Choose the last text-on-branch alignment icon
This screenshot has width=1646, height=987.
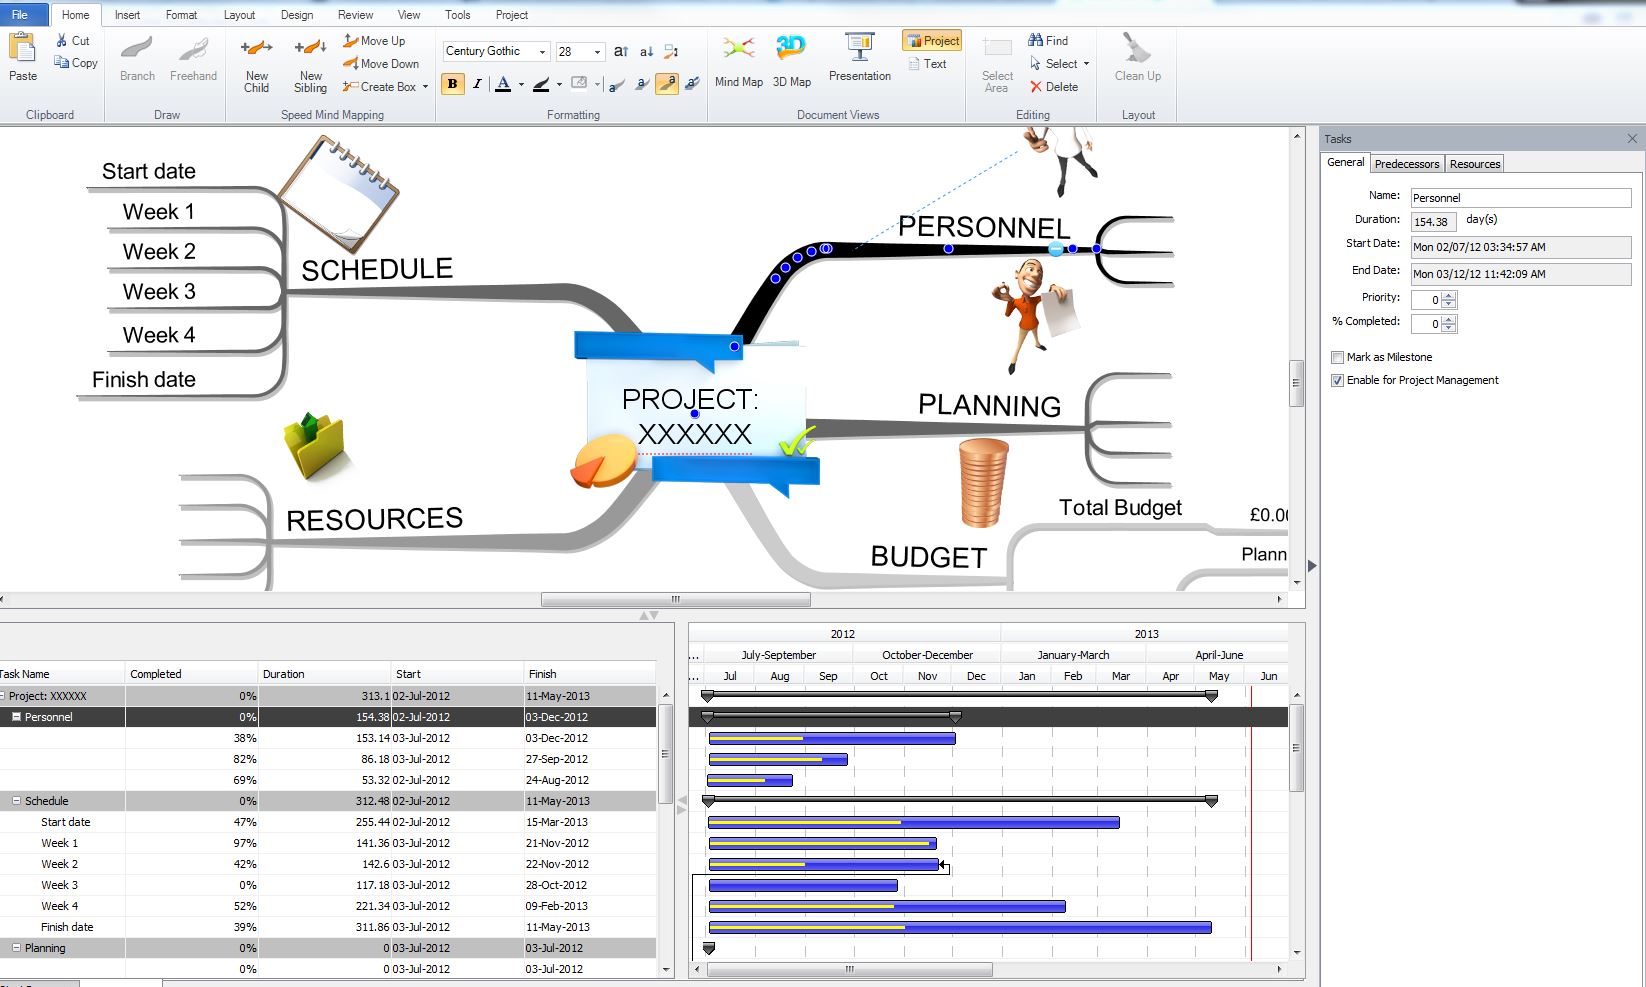(x=692, y=84)
